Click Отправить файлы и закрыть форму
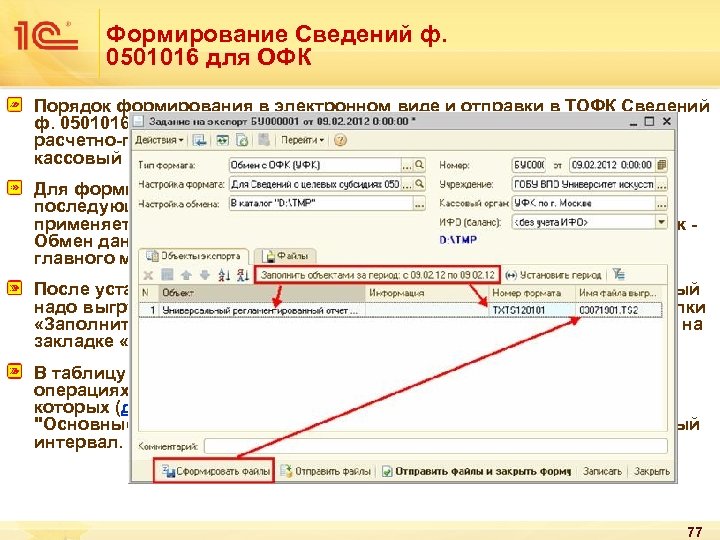 (477, 472)
